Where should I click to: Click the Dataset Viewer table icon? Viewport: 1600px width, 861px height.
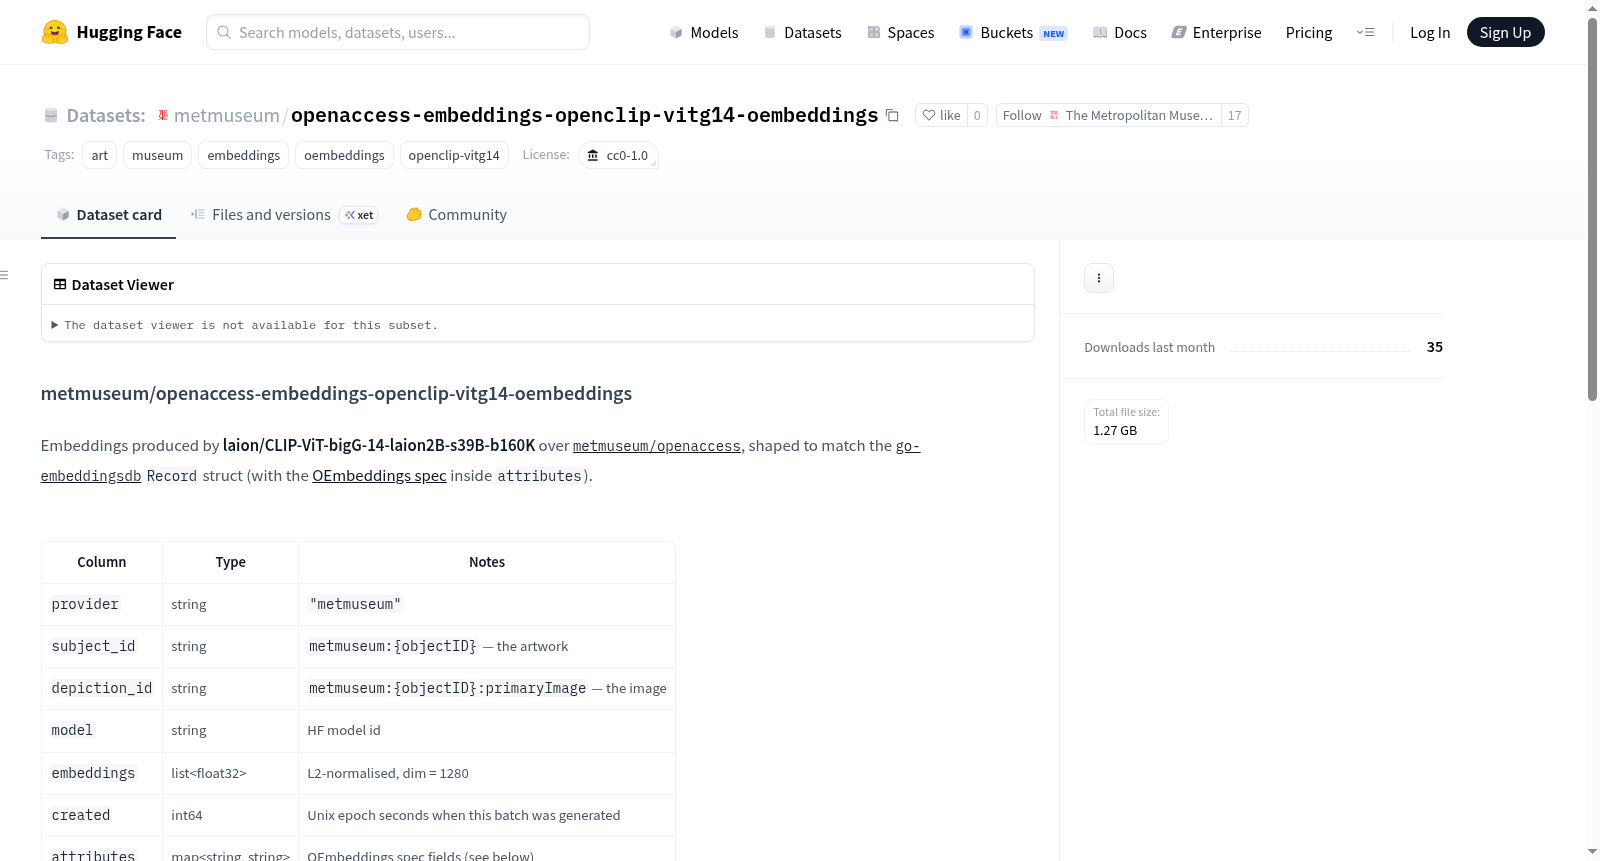coord(60,284)
